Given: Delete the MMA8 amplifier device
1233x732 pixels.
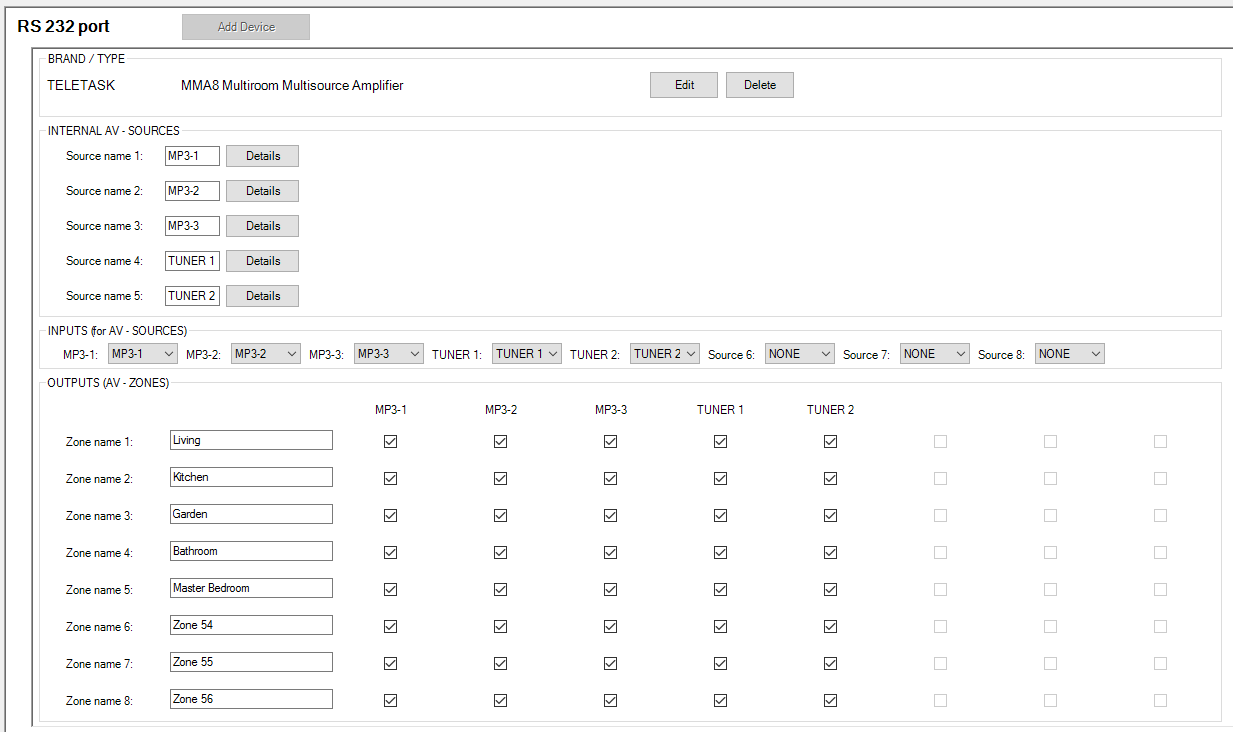Looking at the screenshot, I should coord(759,85).
